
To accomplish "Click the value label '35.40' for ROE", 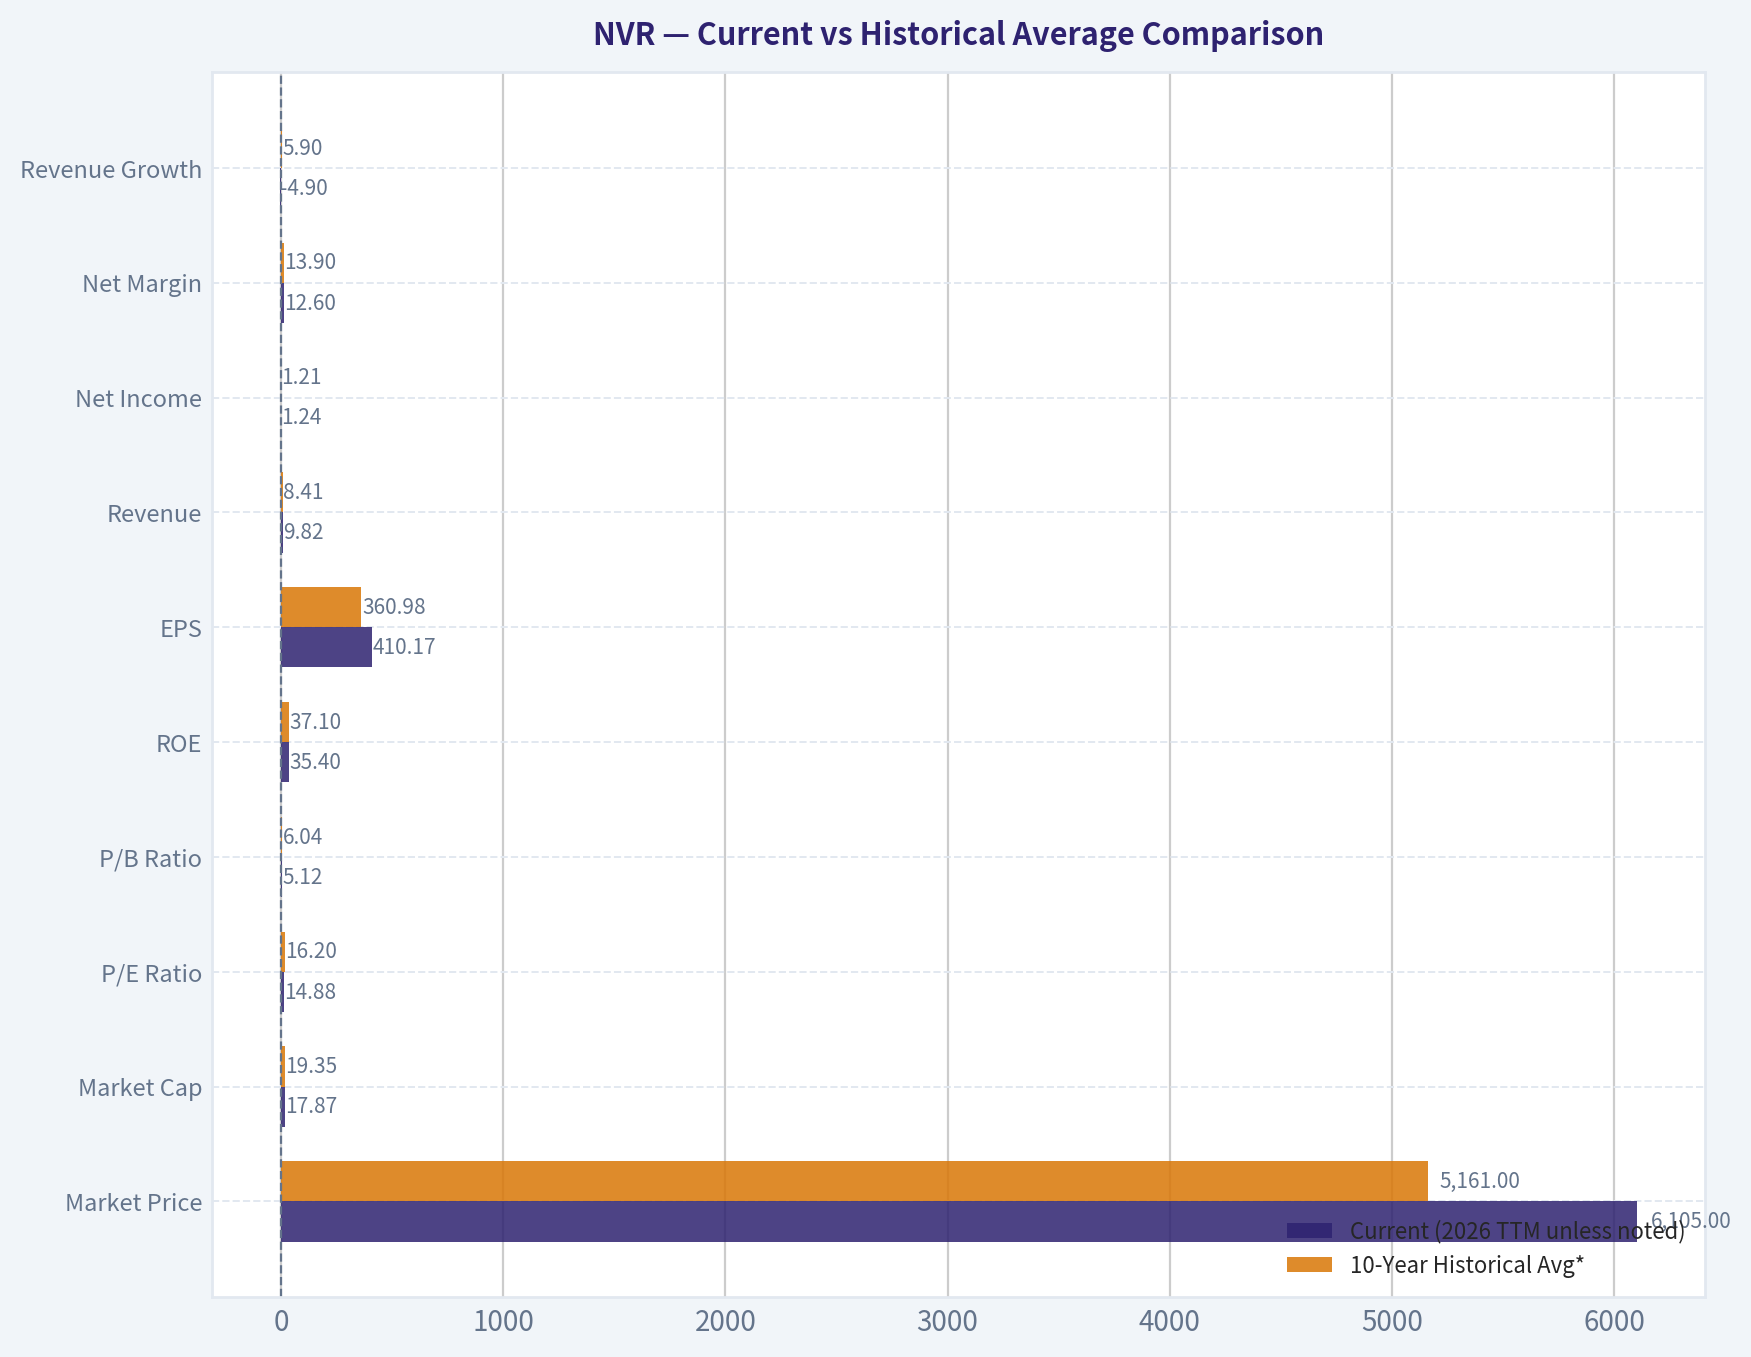I will tap(315, 762).
